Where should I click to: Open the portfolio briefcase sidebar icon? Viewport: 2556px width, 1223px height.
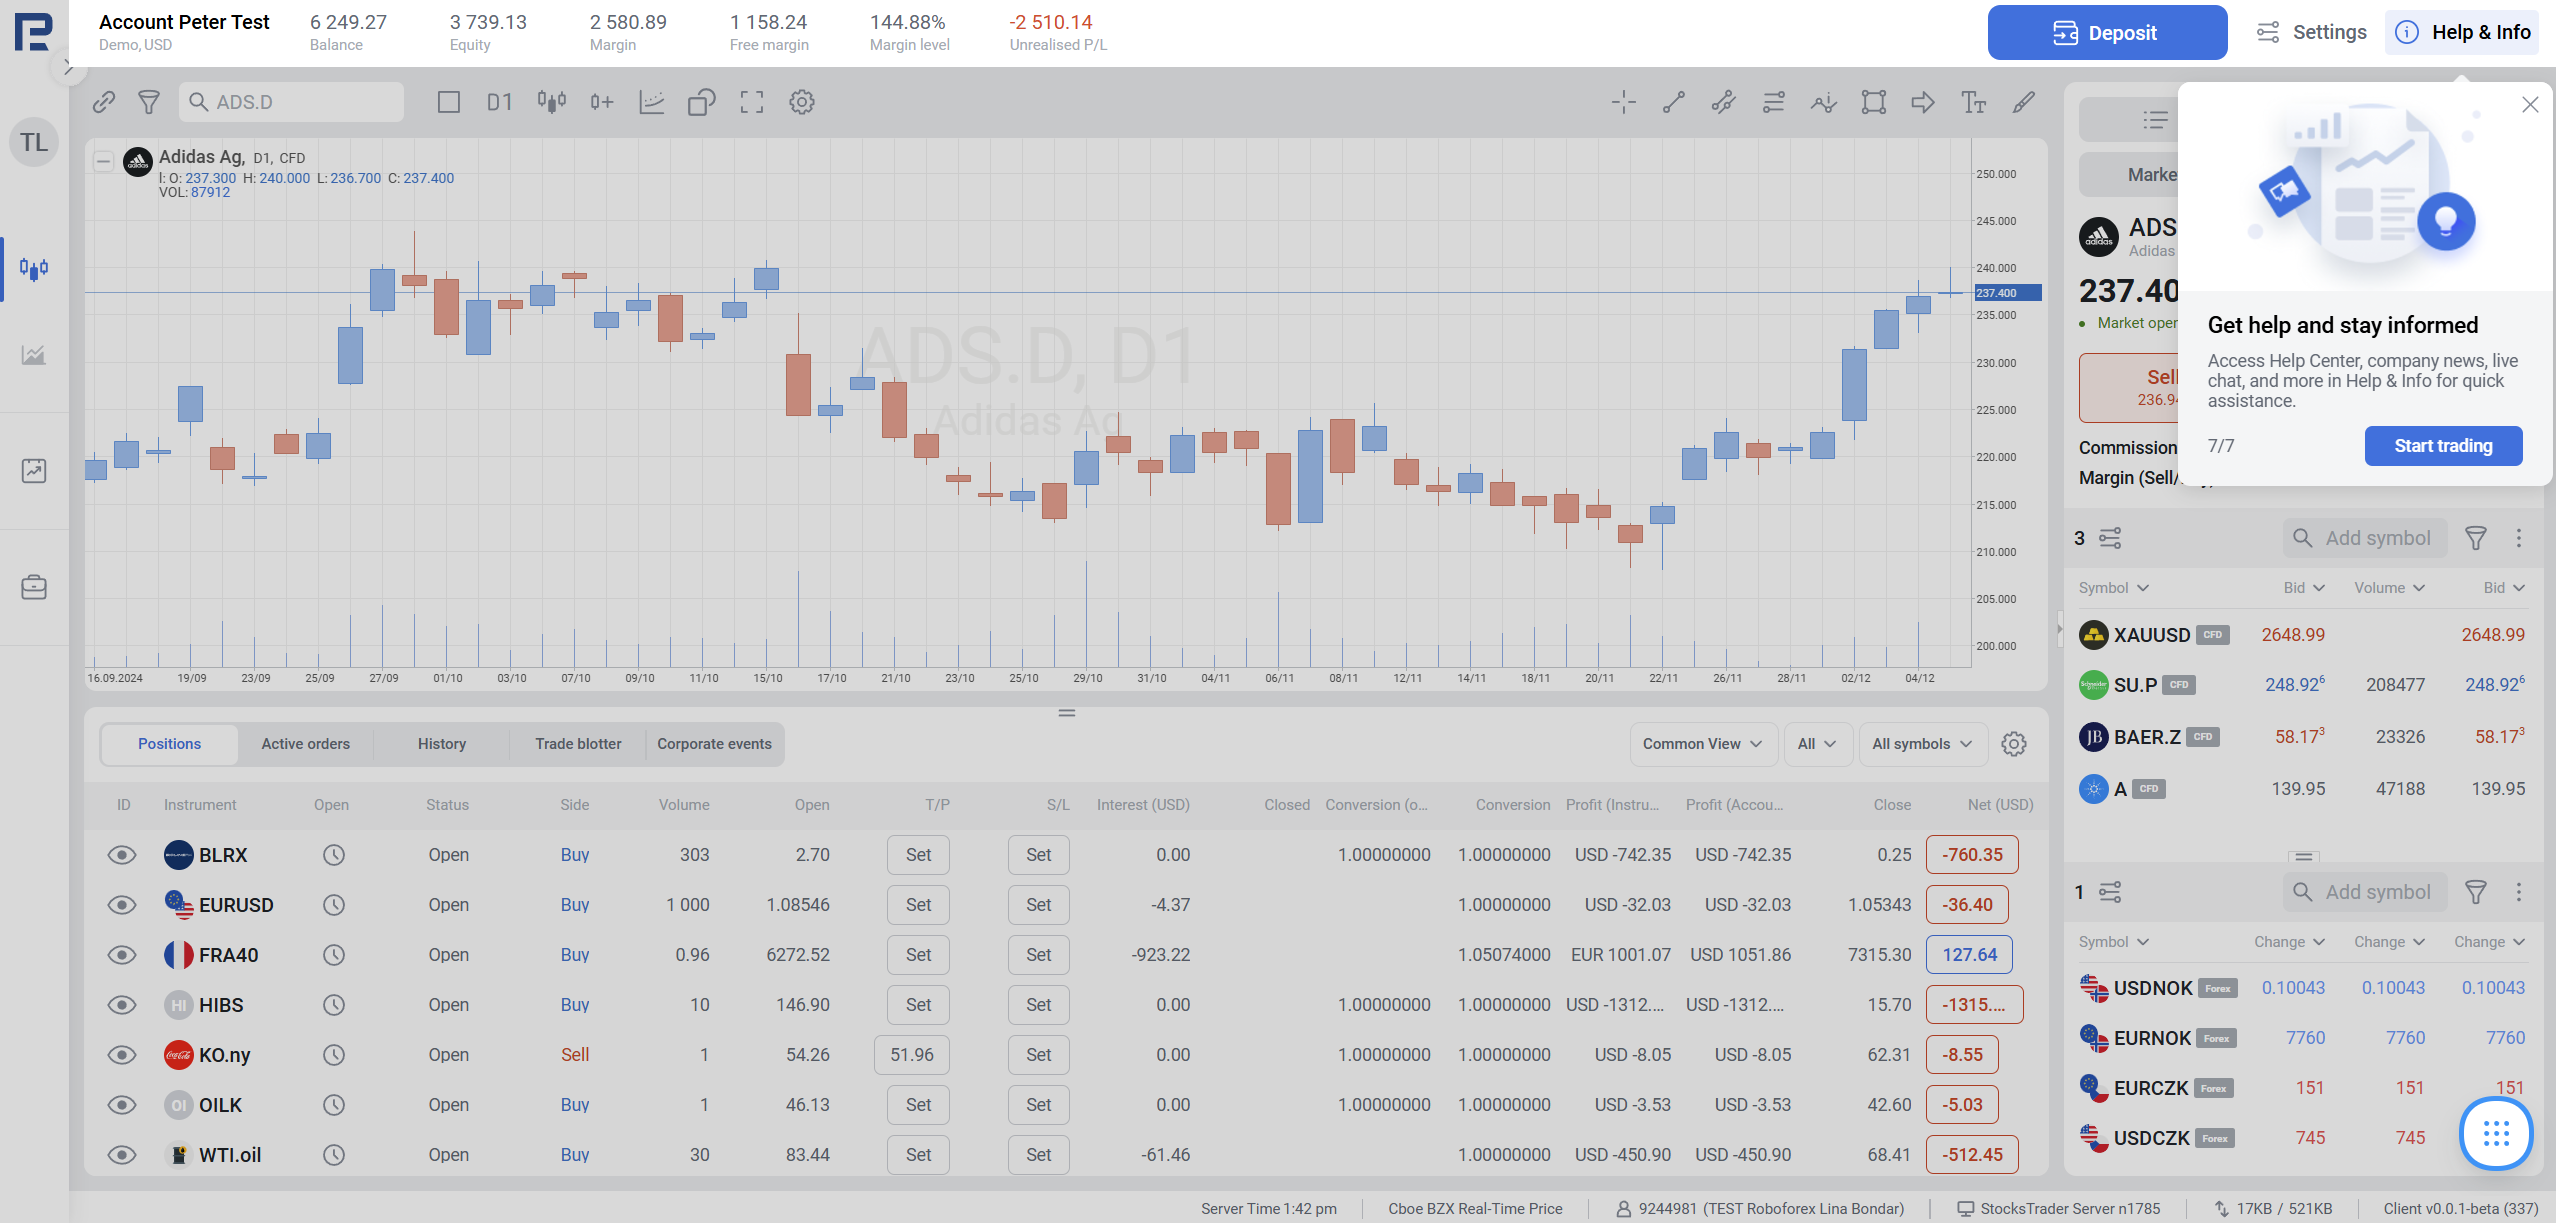(34, 587)
